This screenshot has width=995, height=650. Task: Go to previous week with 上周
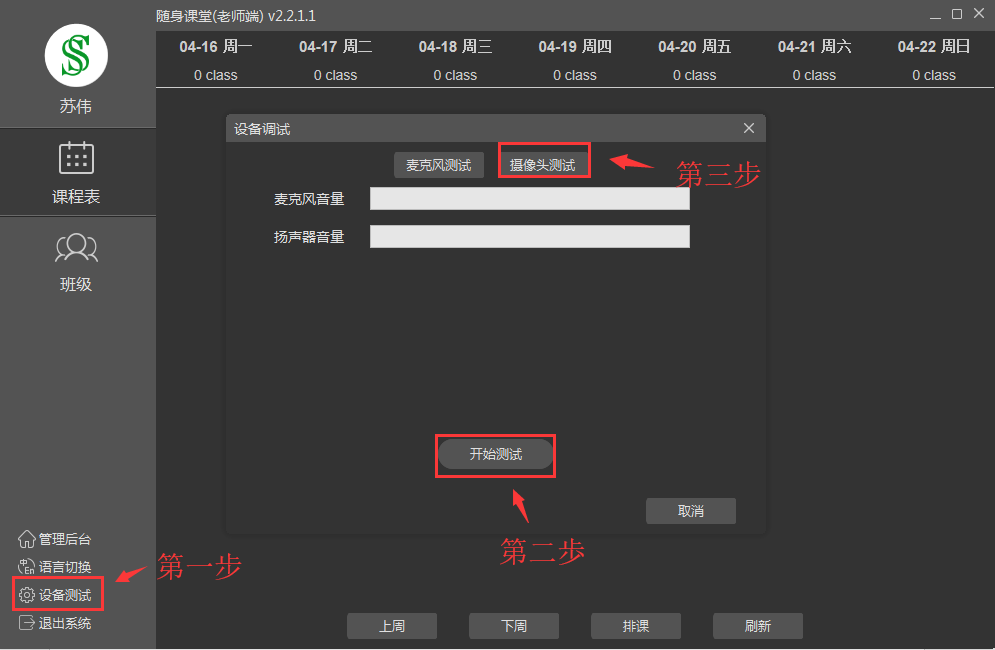(x=392, y=626)
